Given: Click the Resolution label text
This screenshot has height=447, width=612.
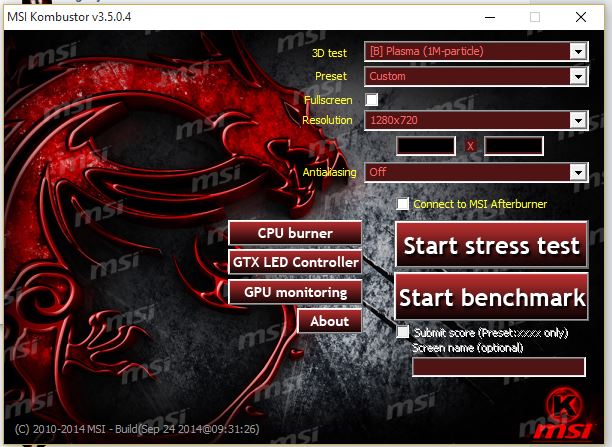Looking at the screenshot, I should tap(327, 120).
